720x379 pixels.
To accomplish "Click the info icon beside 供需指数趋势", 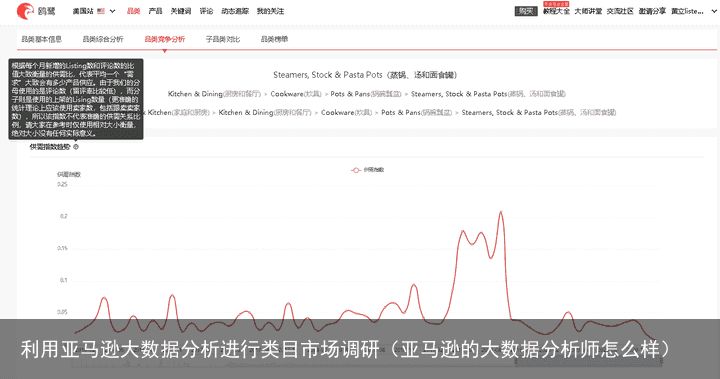I will pyautogui.click(x=76, y=147).
